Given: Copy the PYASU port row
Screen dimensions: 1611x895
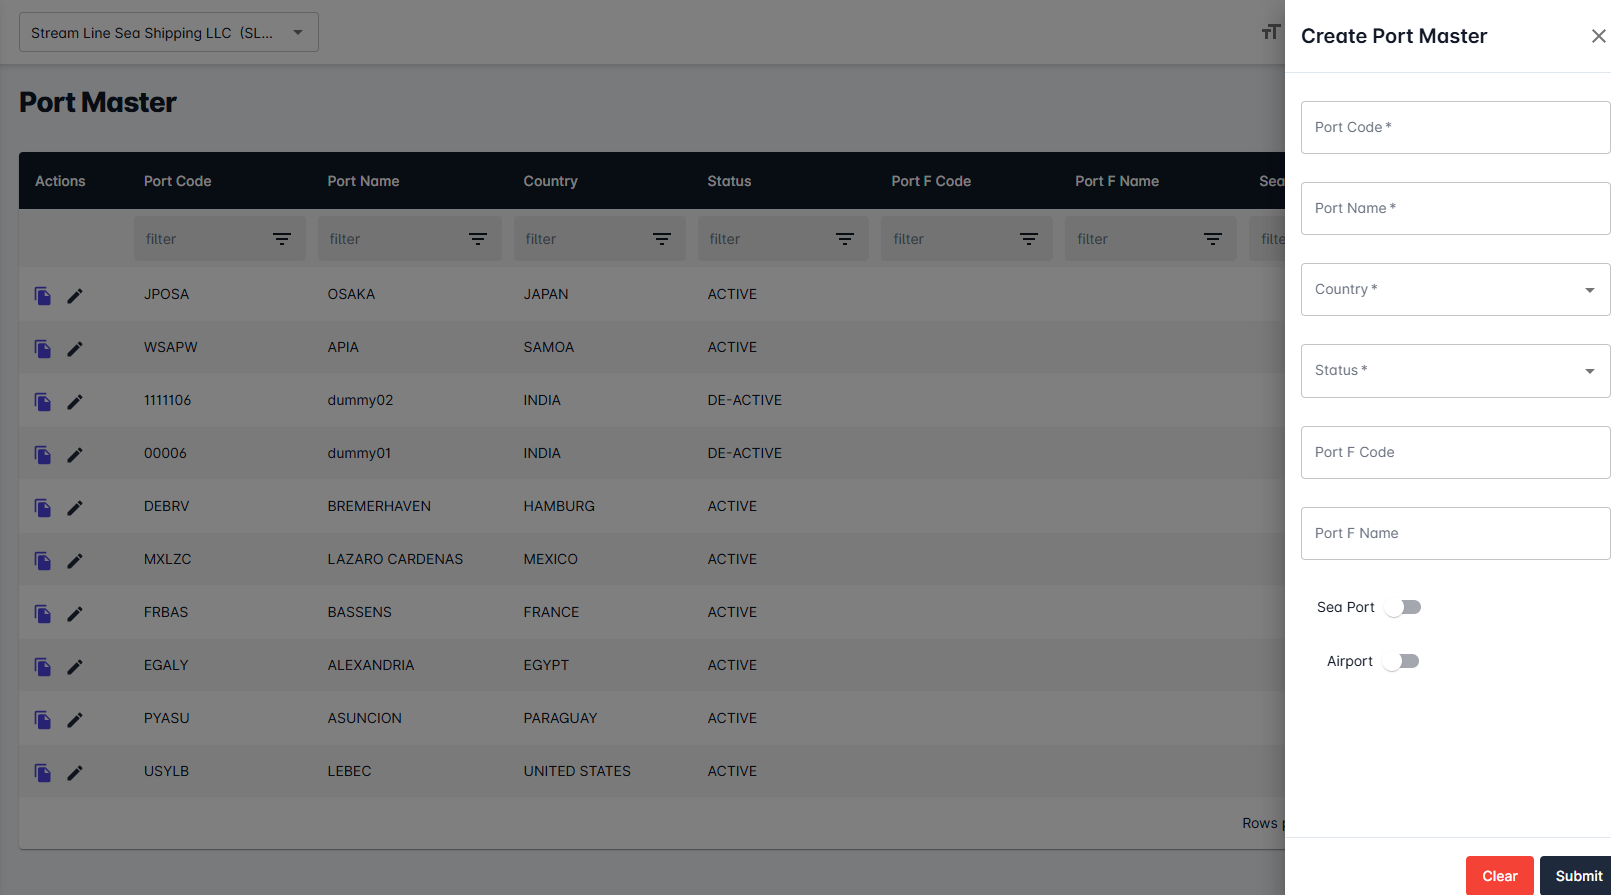Looking at the screenshot, I should pyautogui.click(x=43, y=719).
